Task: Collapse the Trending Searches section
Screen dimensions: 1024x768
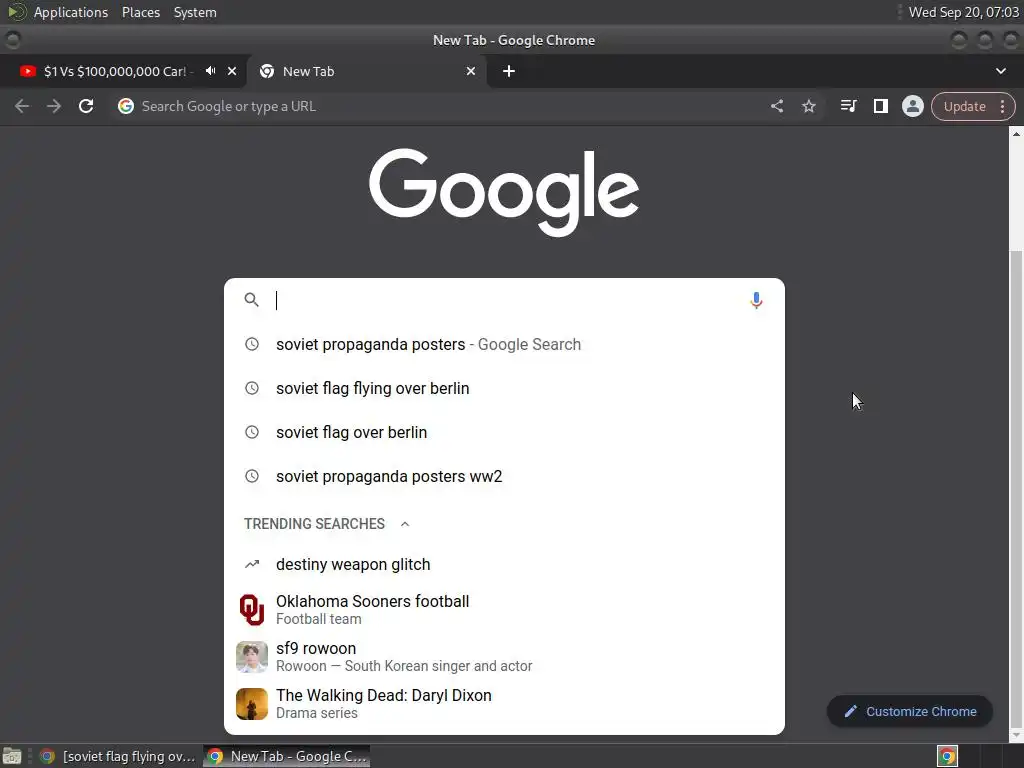Action: coord(404,524)
